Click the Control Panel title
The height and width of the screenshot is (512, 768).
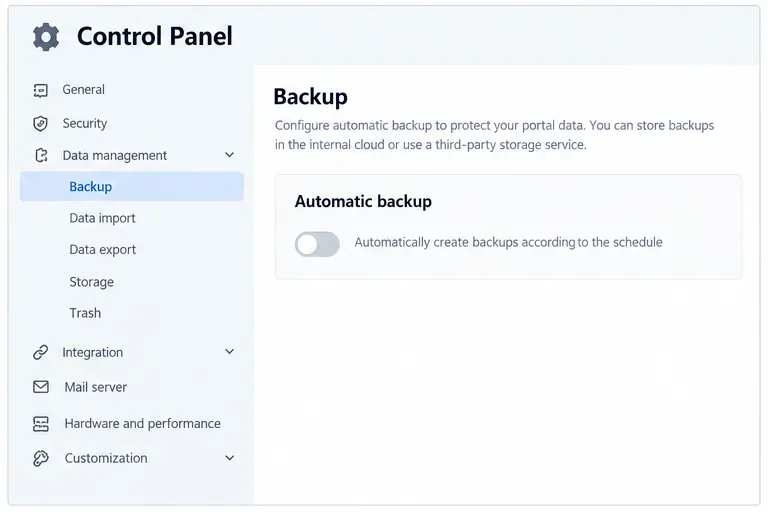[155, 36]
